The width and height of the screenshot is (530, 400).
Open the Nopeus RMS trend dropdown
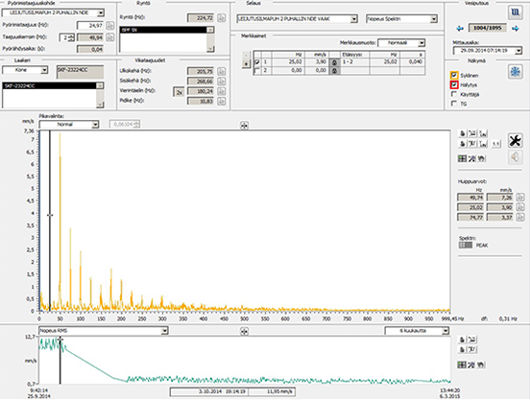tap(103, 330)
